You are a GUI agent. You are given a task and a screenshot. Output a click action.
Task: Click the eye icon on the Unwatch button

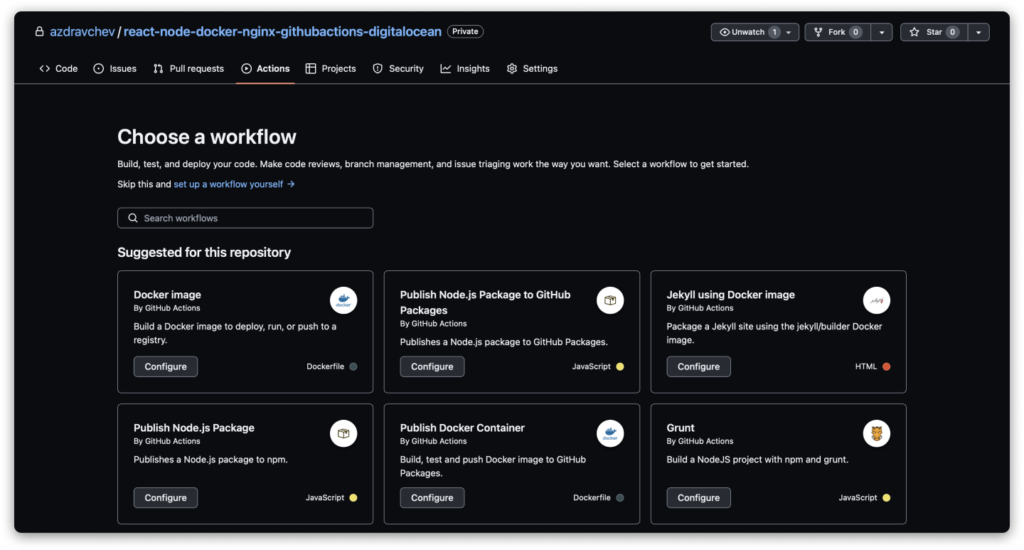tap(724, 32)
